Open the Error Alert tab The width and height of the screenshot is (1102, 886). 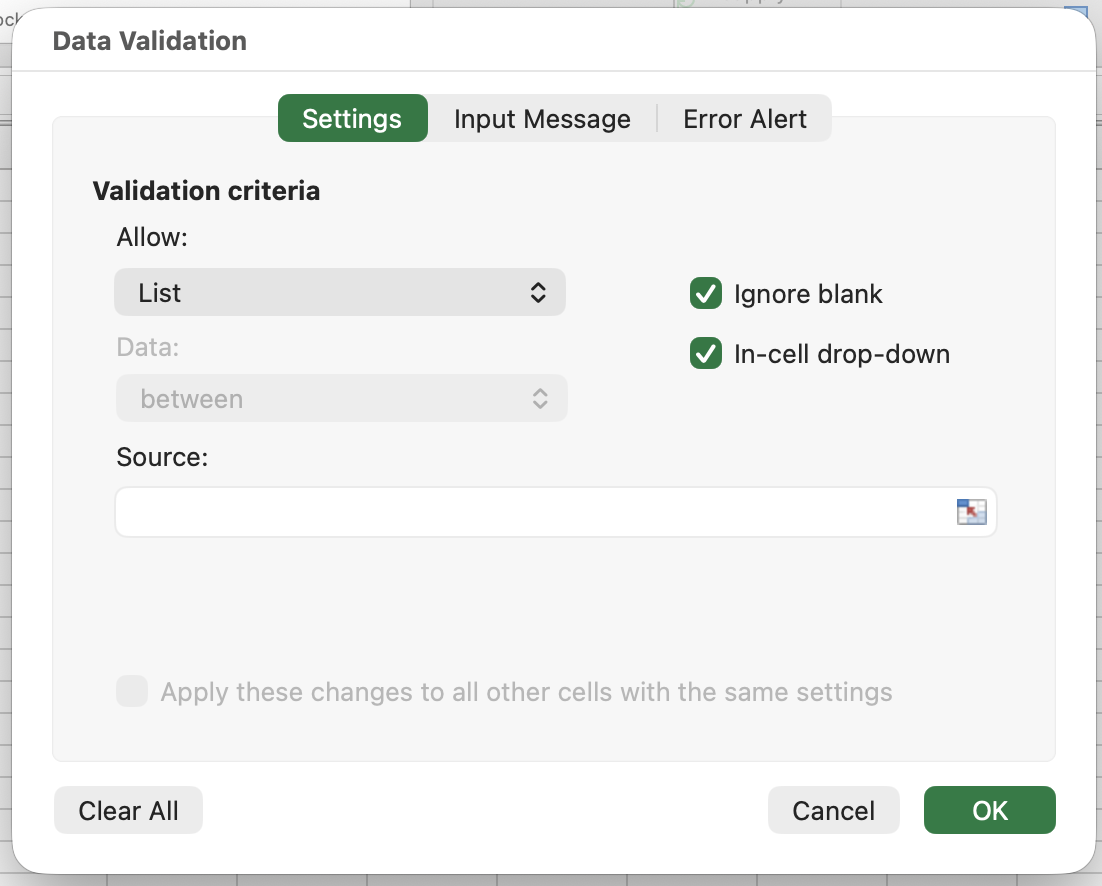[x=744, y=118]
